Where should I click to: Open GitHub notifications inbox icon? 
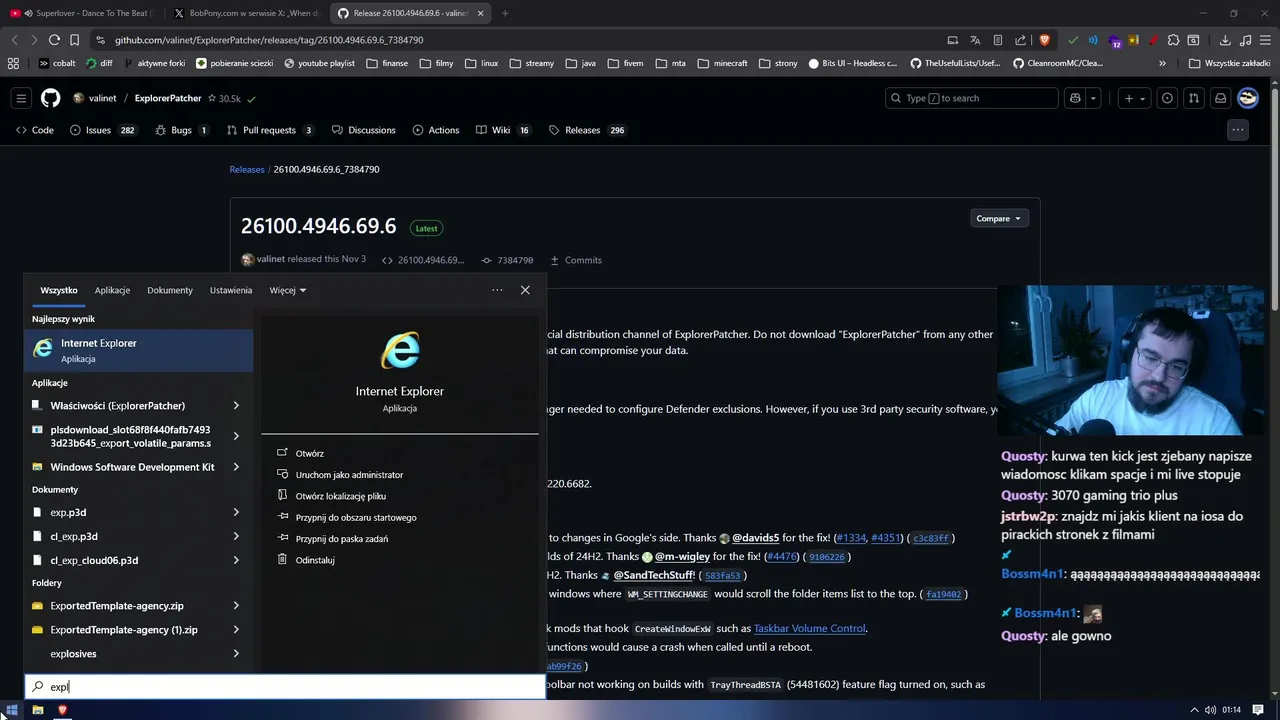[1220, 98]
